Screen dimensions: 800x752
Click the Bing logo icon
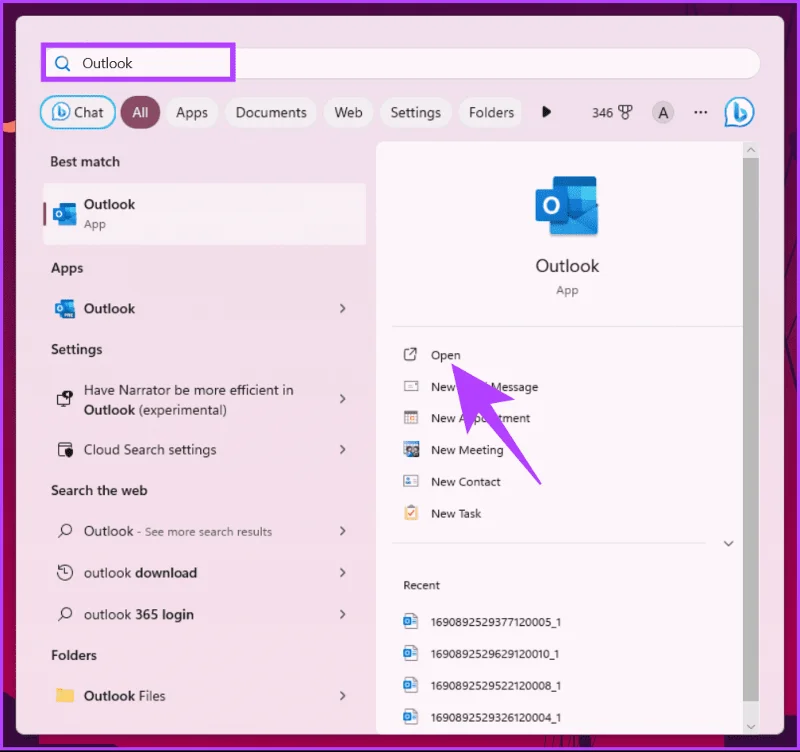point(739,112)
